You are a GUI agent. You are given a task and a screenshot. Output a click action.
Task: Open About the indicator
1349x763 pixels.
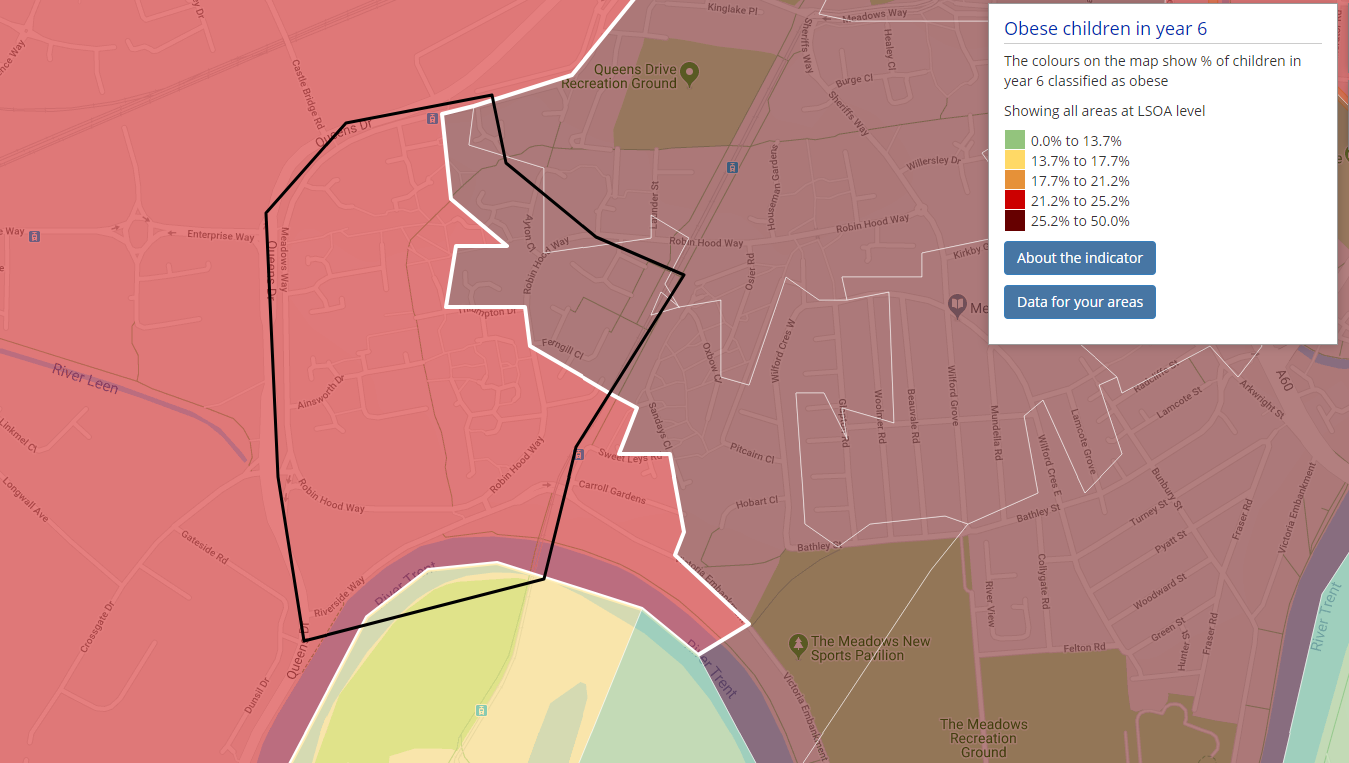tap(1079, 258)
